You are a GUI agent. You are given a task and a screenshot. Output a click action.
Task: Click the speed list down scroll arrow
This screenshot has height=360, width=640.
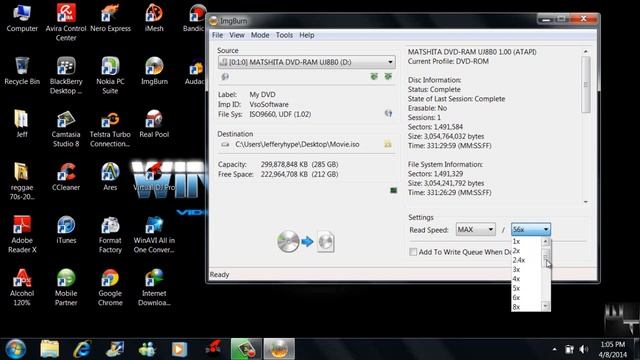pyautogui.click(x=546, y=307)
